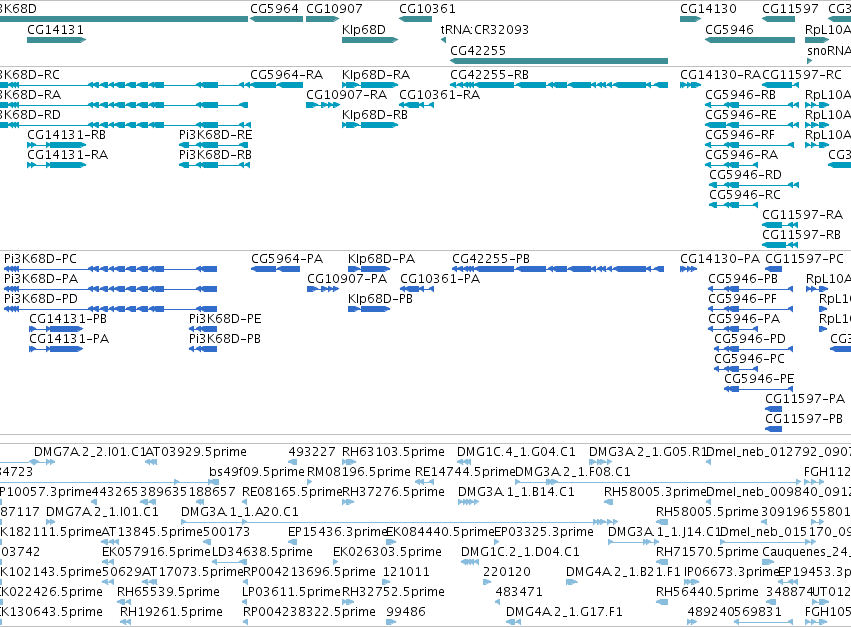Click the Pi3K68D-RB transcript label
The height and width of the screenshot is (627, 851).
215,155
